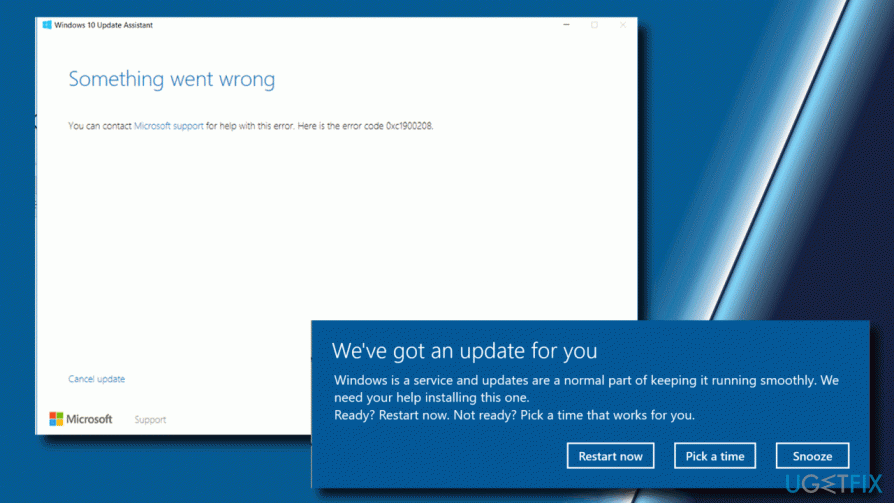Click the Cancel update link
The width and height of the screenshot is (894, 504).
[x=96, y=379]
